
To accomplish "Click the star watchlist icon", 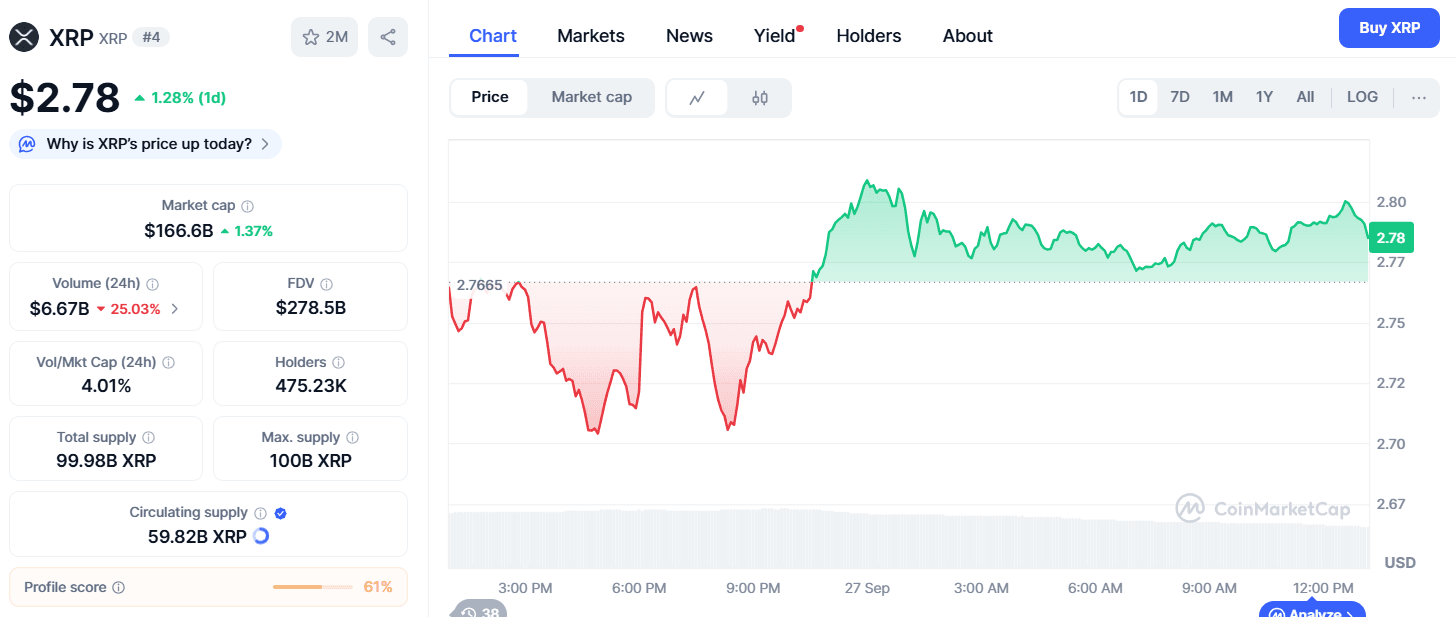I will (x=311, y=37).
